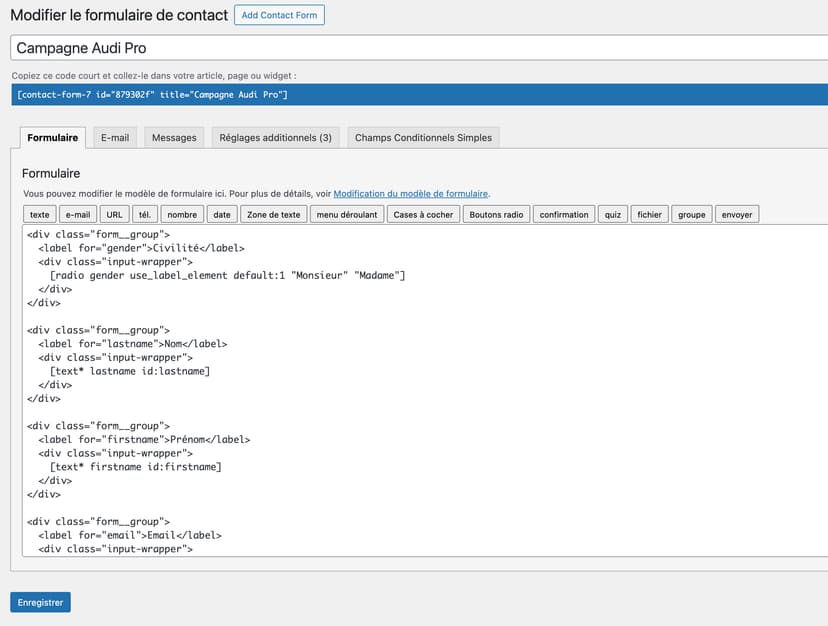828x626 pixels.
Task: Open Modification du modèle de formulaire link
Action: (411, 194)
